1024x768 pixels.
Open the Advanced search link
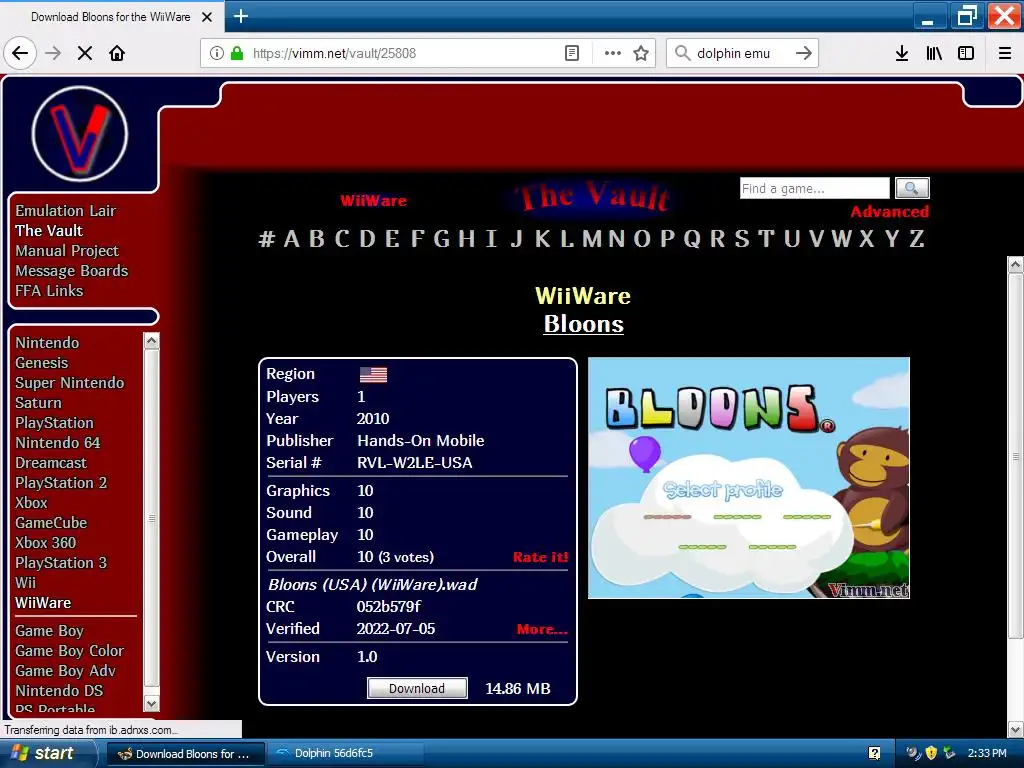point(889,212)
